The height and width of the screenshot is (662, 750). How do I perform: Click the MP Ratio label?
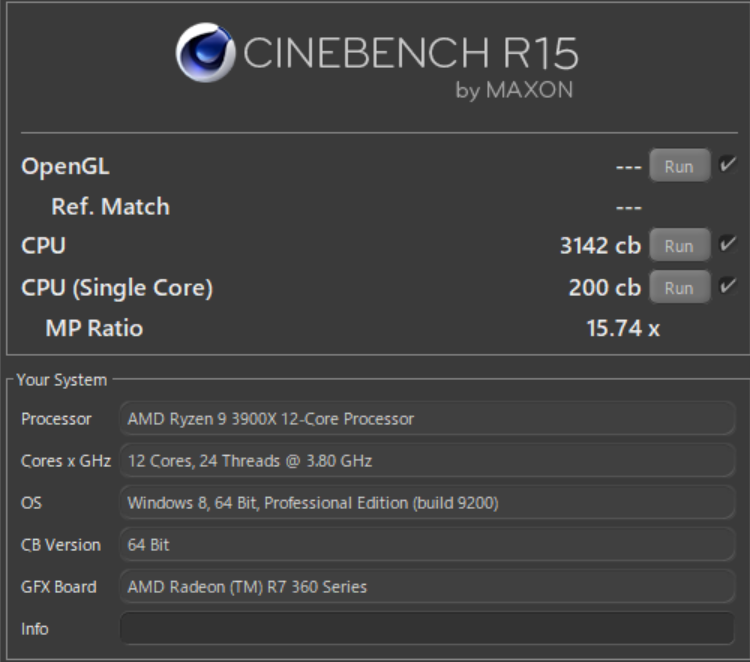(94, 329)
